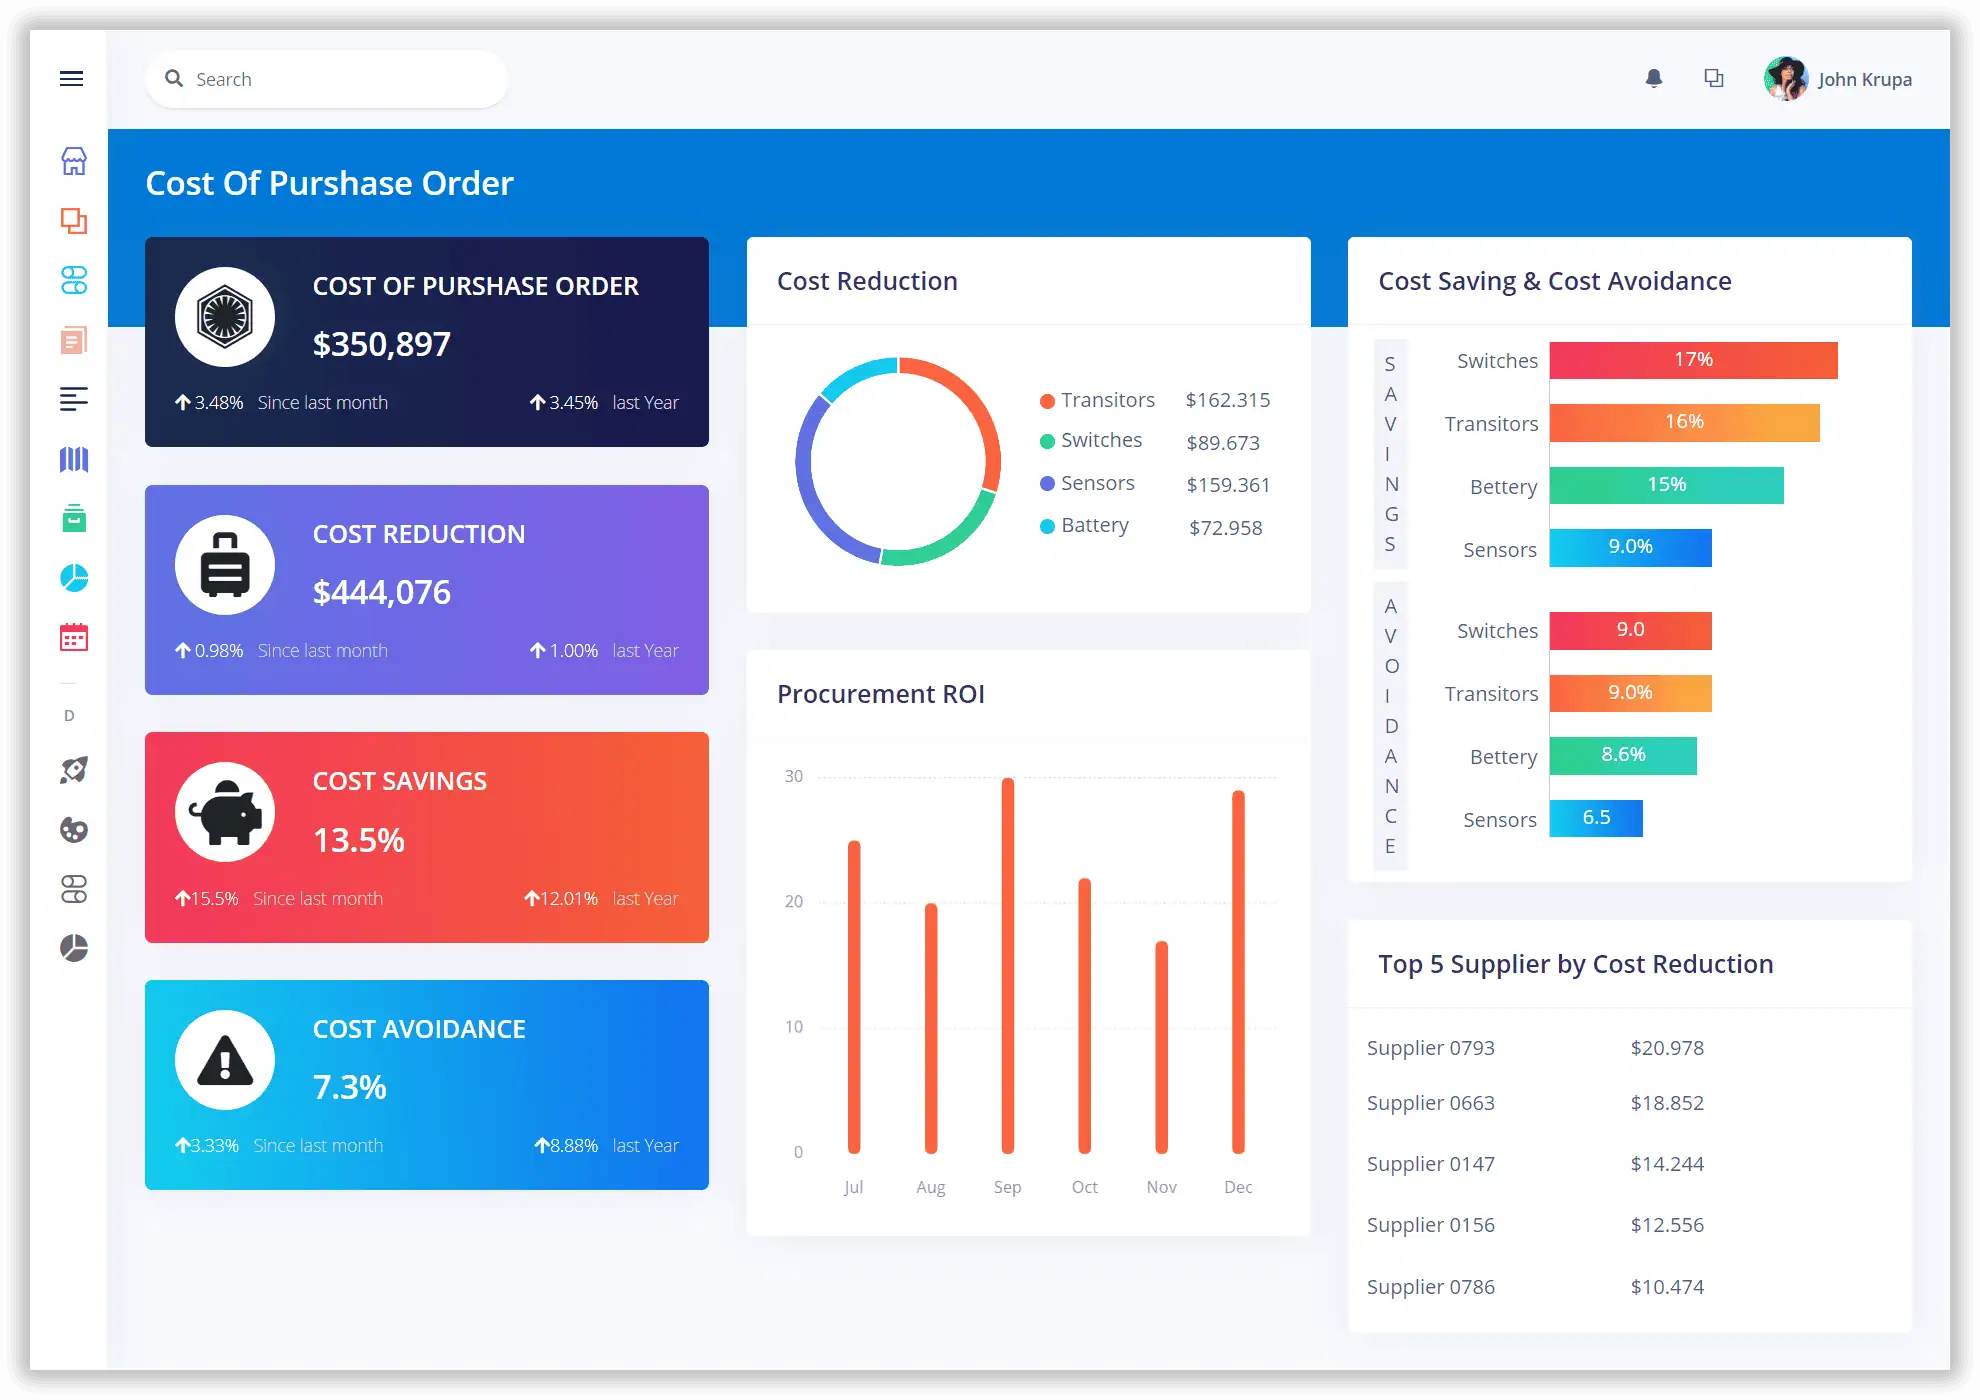Image resolution: width=1980 pixels, height=1400 pixels.
Task: Open the blue pie chart sidebar icon
Action: pyautogui.click(x=74, y=578)
